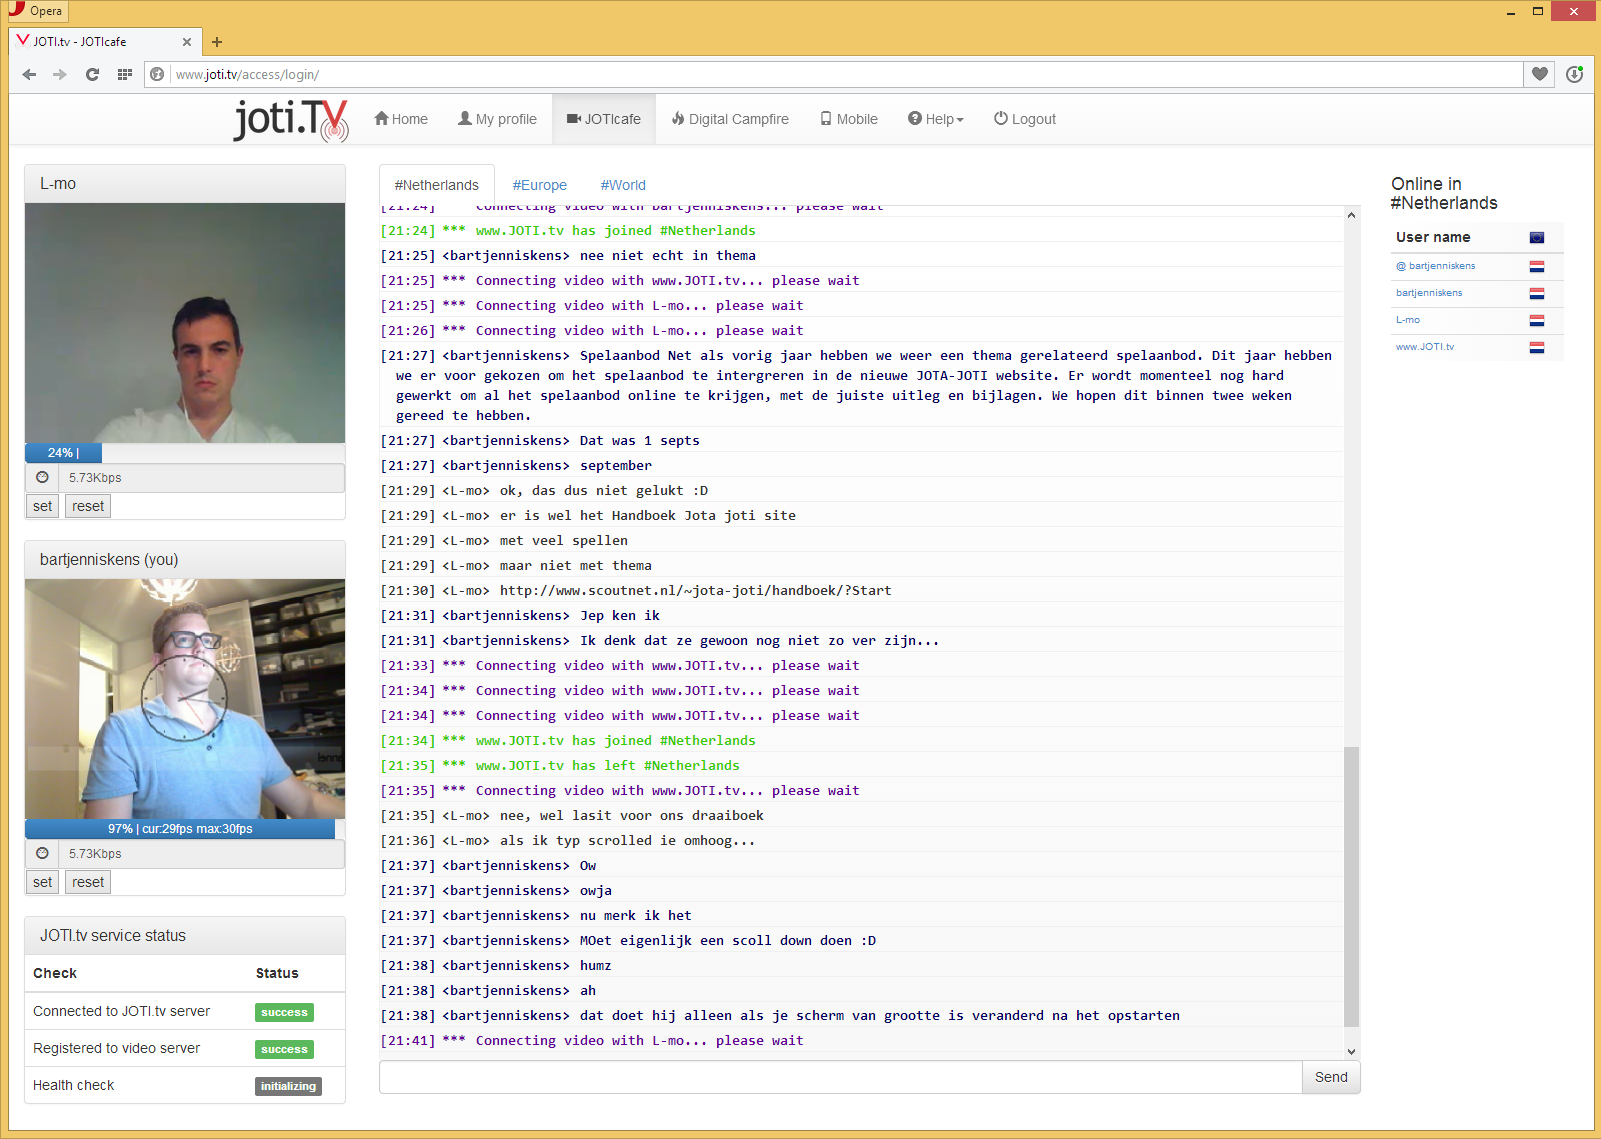
Task: Click reset button under bartjenniskens video
Action: click(88, 882)
